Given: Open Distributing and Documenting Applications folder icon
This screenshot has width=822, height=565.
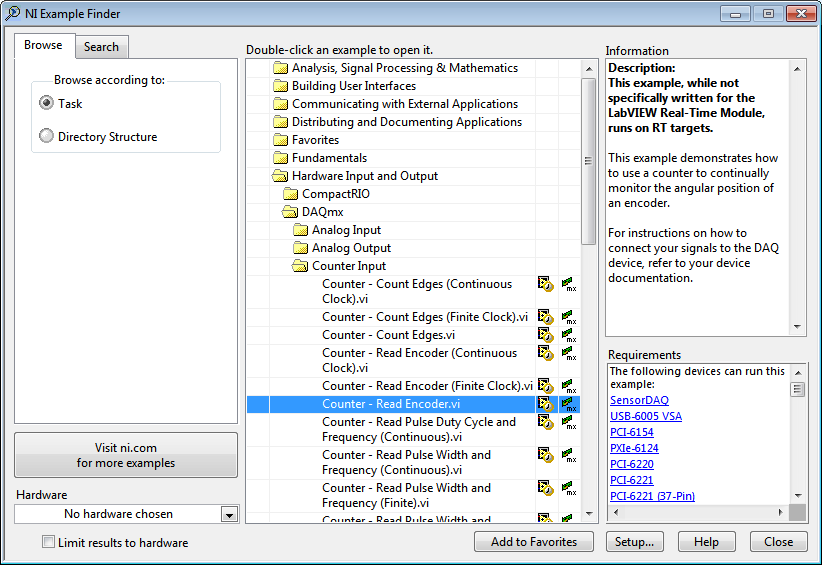Looking at the screenshot, I should coord(280,122).
